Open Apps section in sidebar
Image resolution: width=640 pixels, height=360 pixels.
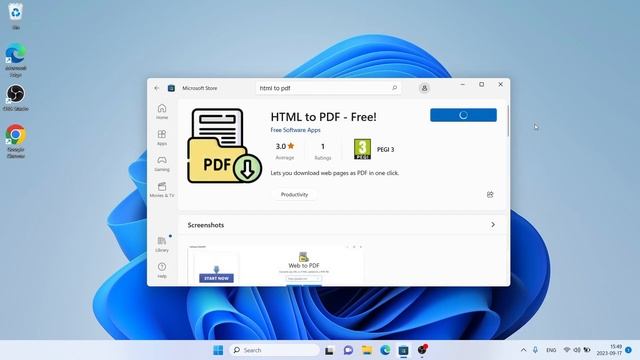(162, 138)
